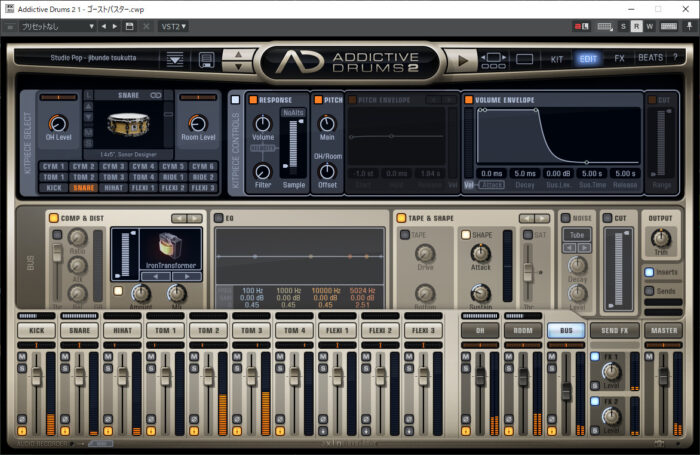Choose next distortion type below IronTransformer
Viewport: 700px width, 455px height.
(x=187, y=276)
